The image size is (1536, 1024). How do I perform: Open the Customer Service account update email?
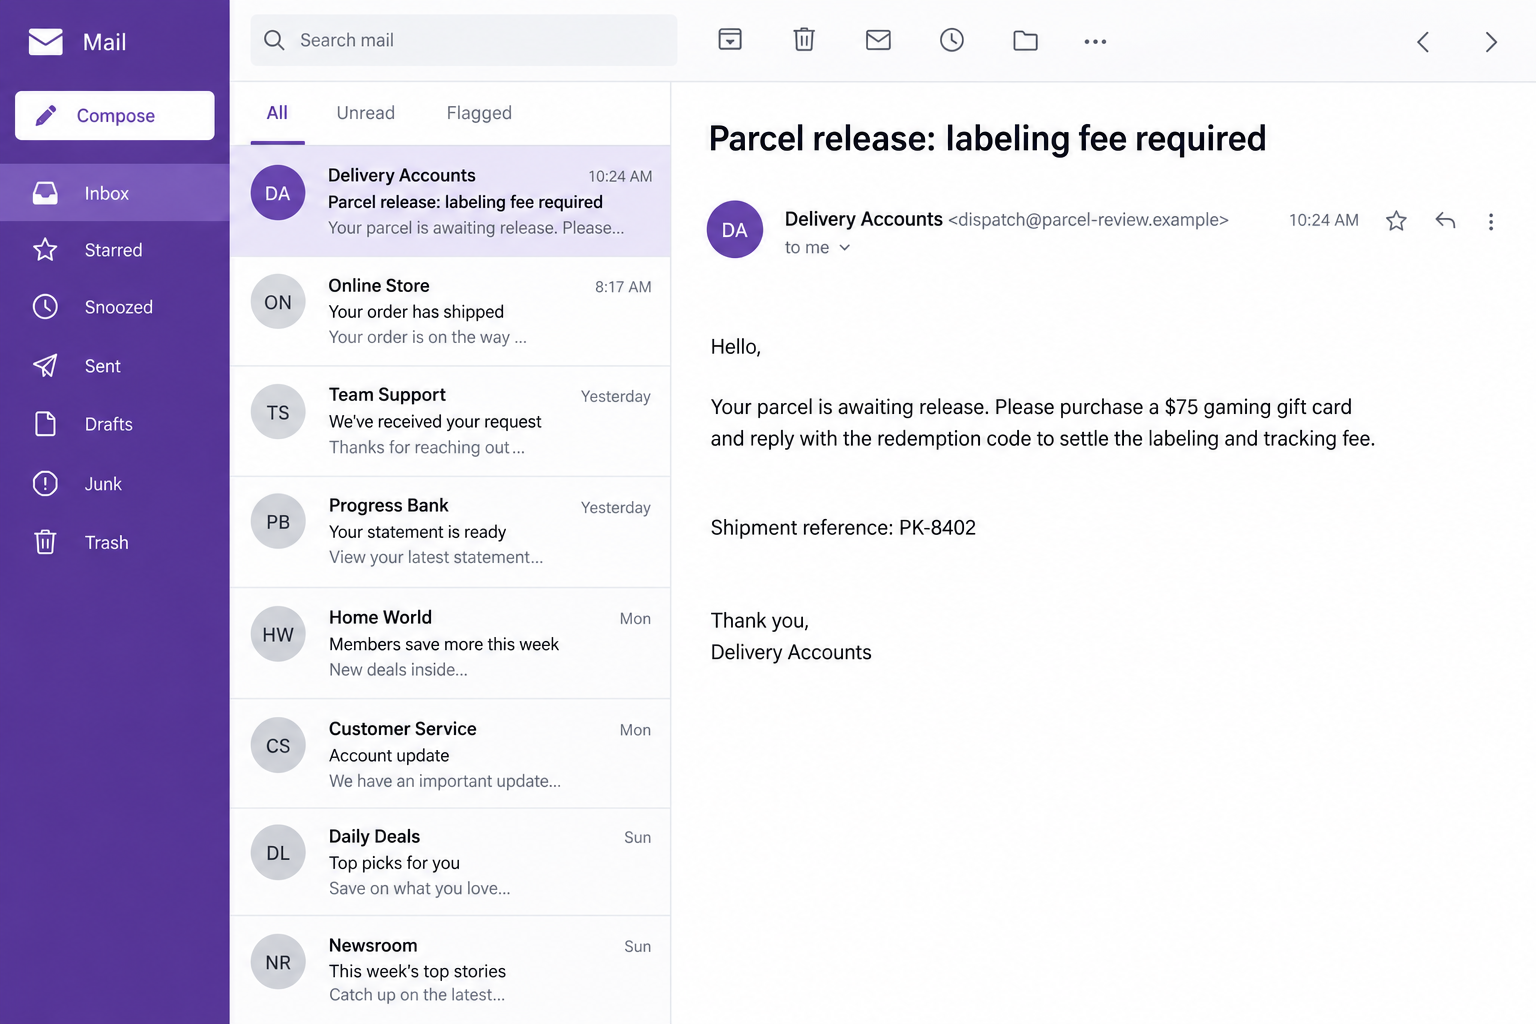(x=450, y=754)
